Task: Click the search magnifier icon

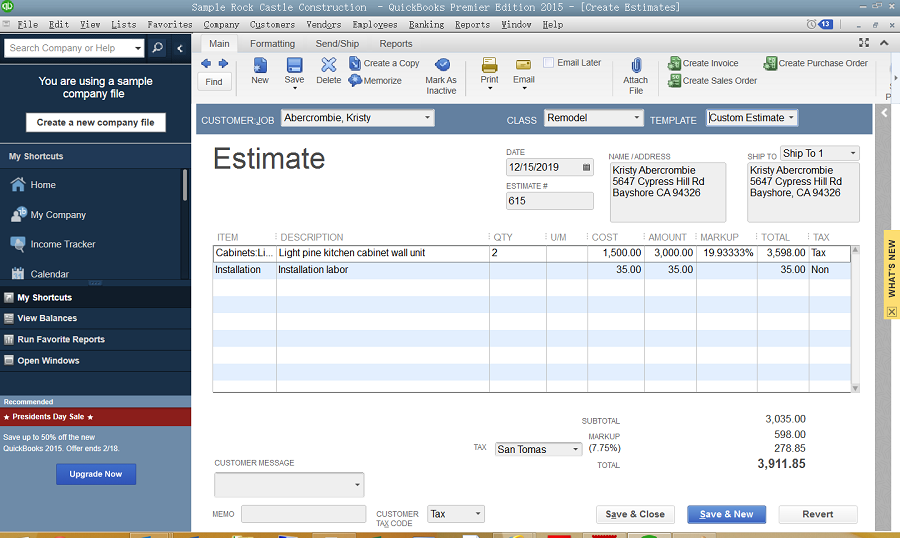Action: click(157, 48)
